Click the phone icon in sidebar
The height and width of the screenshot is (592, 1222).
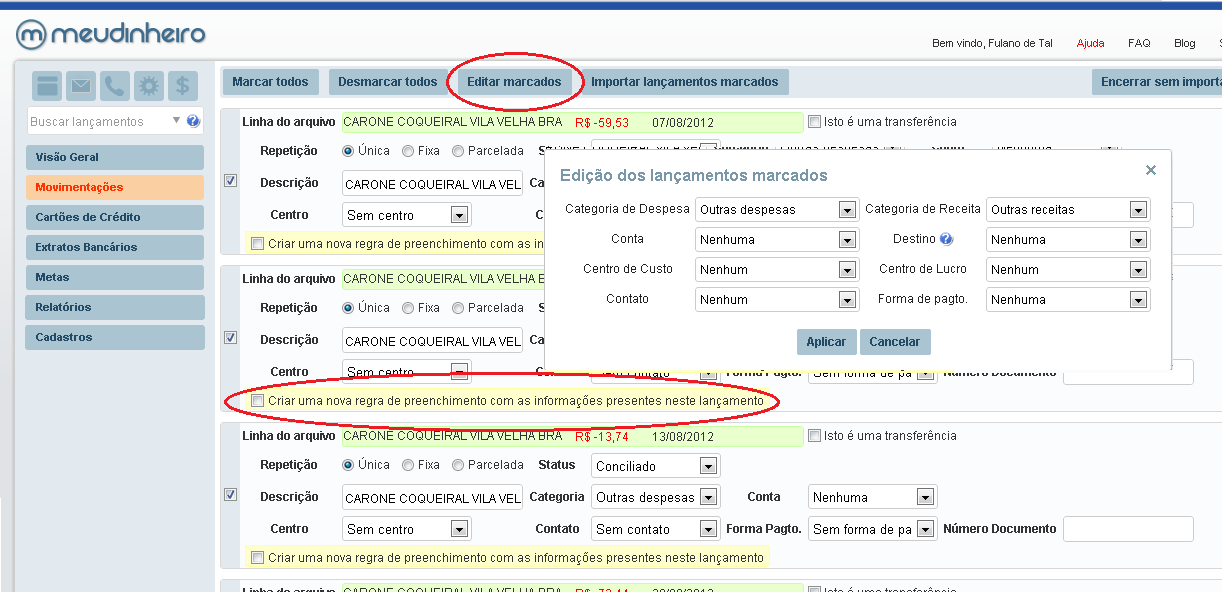pyautogui.click(x=115, y=87)
